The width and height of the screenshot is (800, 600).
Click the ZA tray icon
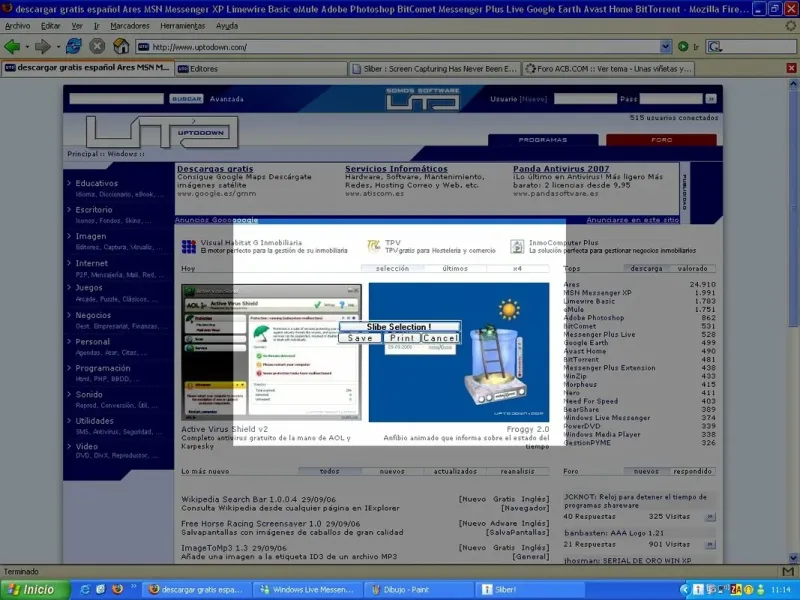click(736, 590)
